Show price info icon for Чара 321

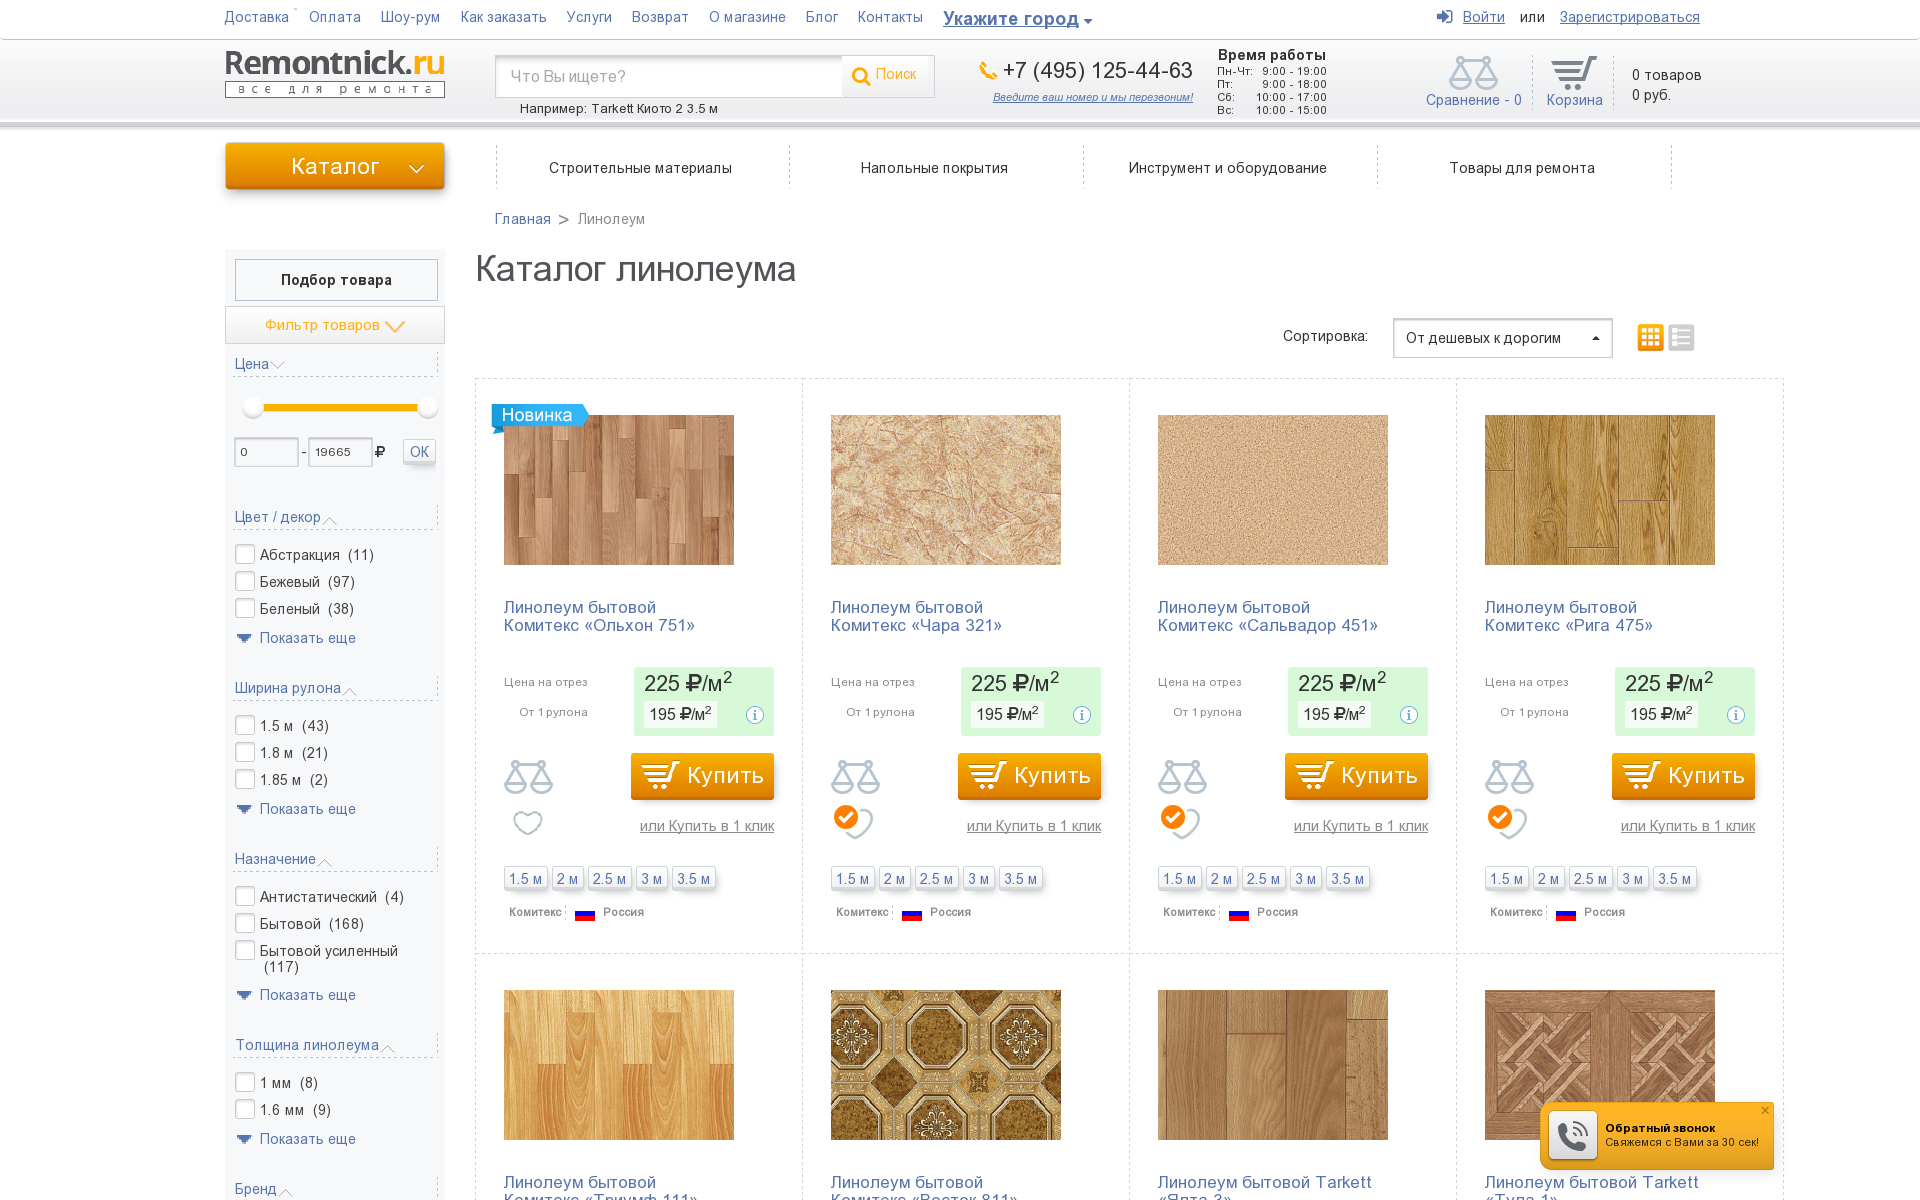click(x=1082, y=715)
